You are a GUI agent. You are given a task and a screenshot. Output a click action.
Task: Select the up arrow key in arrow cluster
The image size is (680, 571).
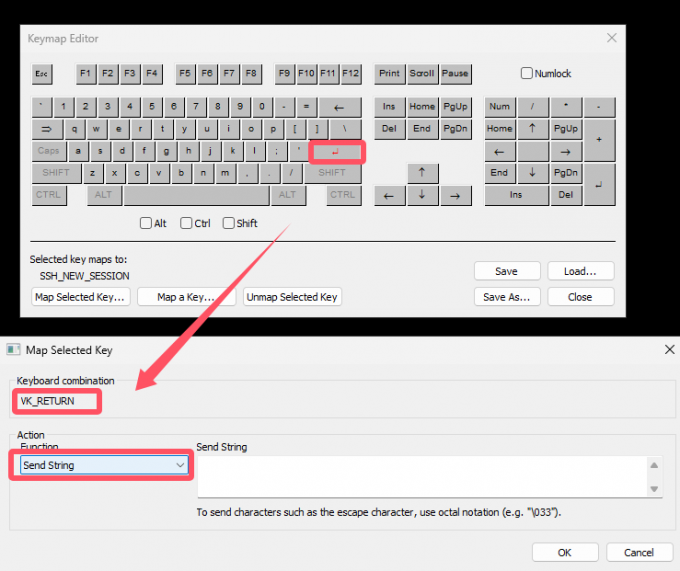pos(422,173)
